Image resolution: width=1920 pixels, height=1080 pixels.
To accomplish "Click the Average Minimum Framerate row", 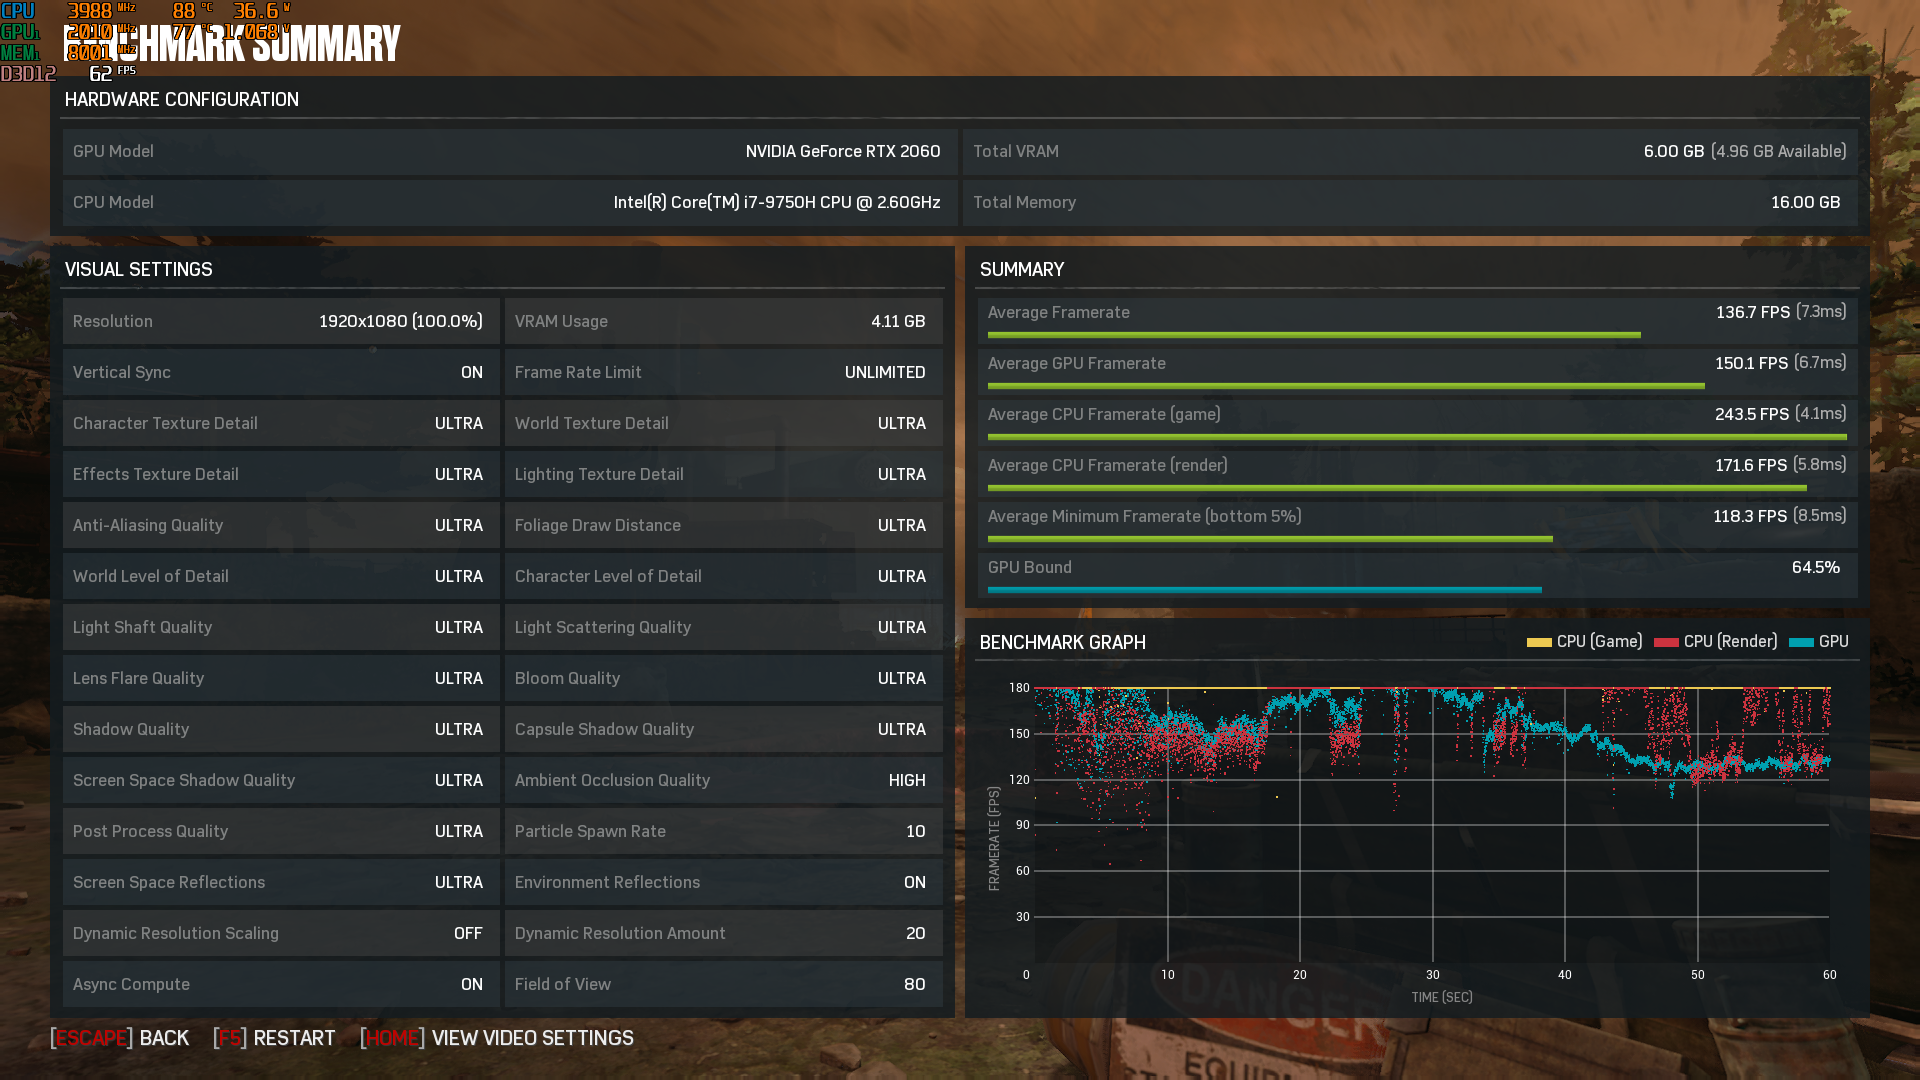I will 1417,525.
